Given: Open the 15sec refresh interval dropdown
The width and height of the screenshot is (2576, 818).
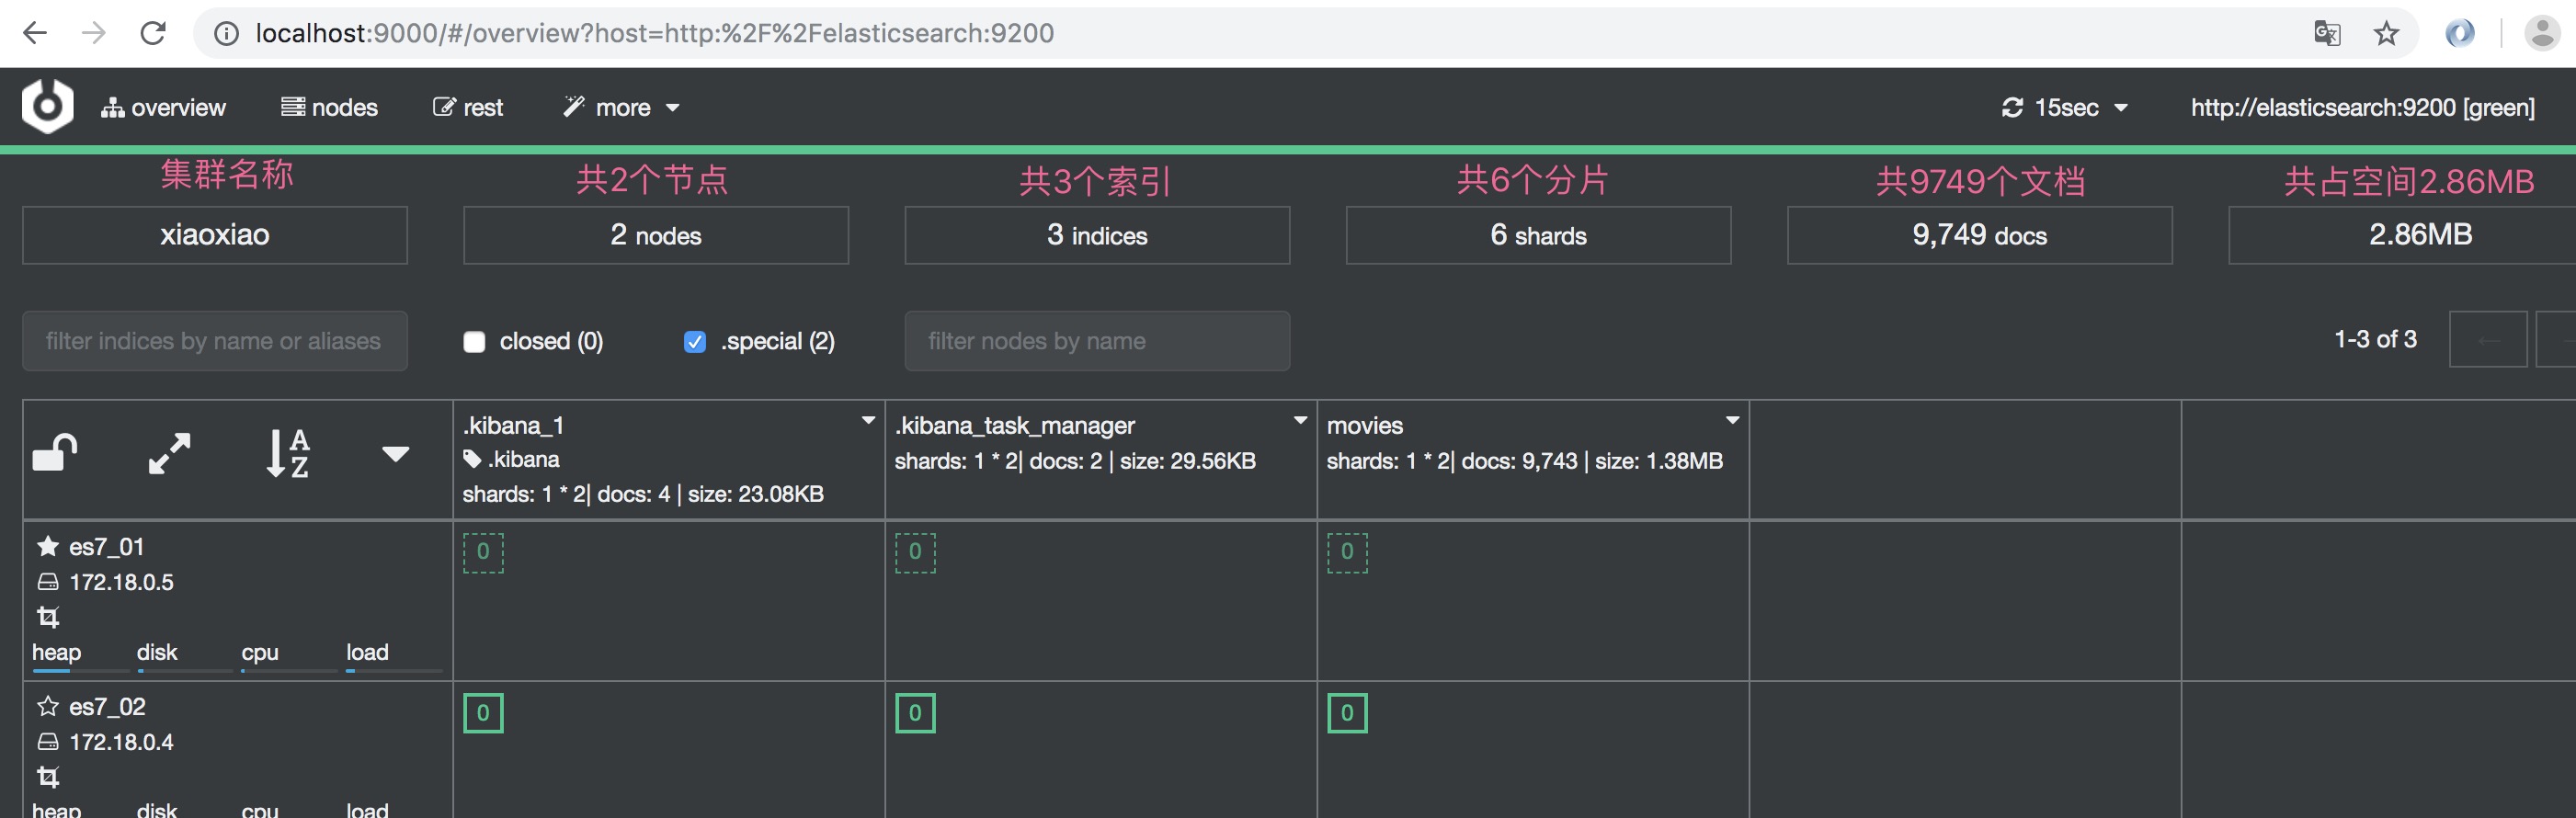Looking at the screenshot, I should coord(2065,107).
